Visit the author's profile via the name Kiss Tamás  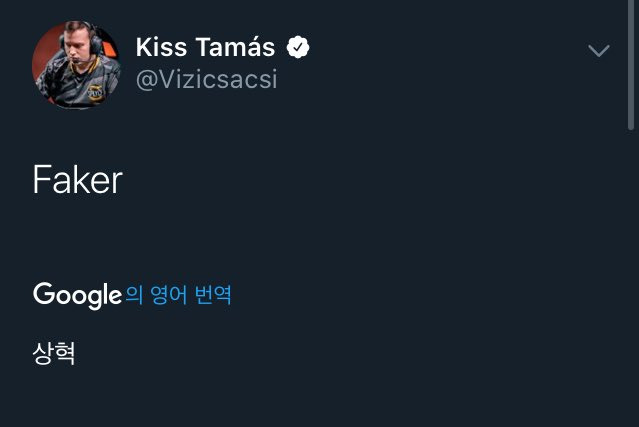pos(205,47)
